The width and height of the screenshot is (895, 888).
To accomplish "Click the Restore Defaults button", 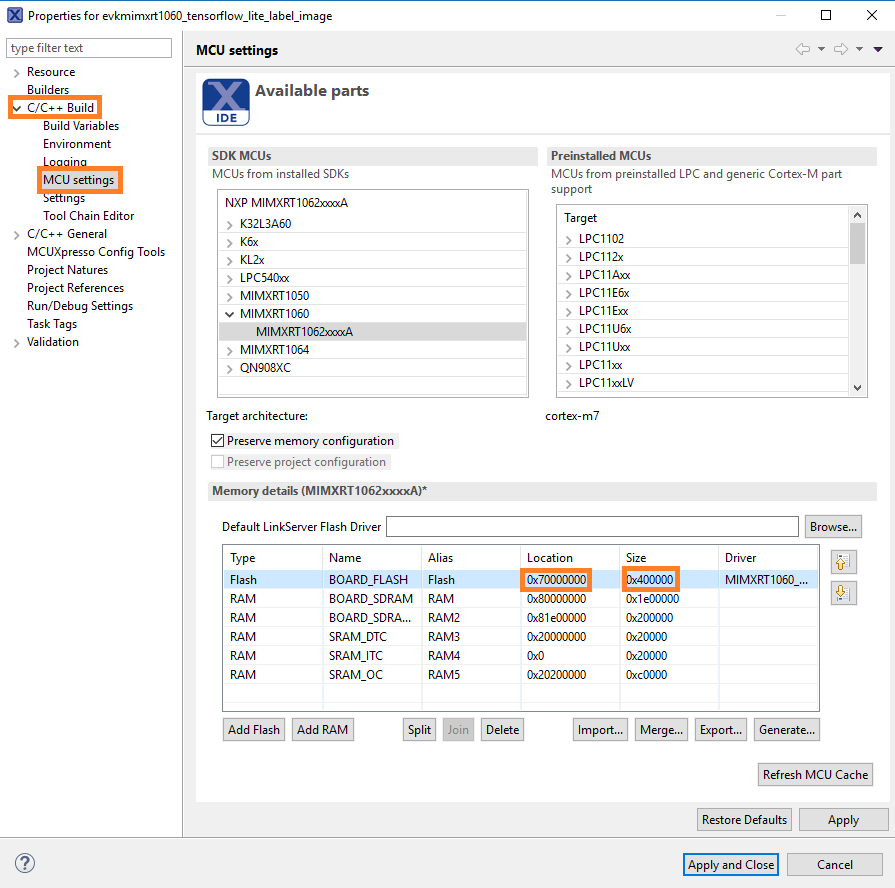I will (x=744, y=820).
